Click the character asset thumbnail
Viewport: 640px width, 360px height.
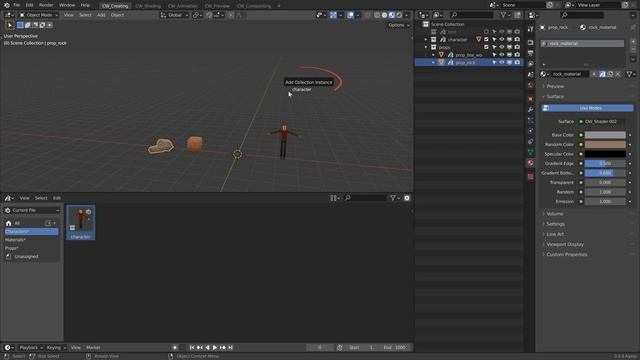[x=80, y=222]
